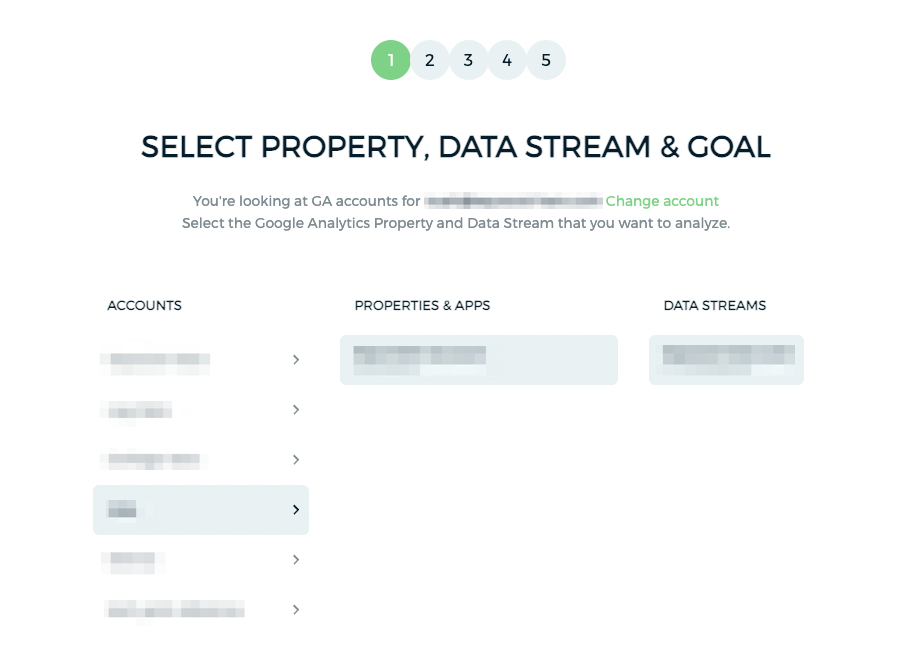Click chevron on the highlighted fourth account

click(x=296, y=510)
